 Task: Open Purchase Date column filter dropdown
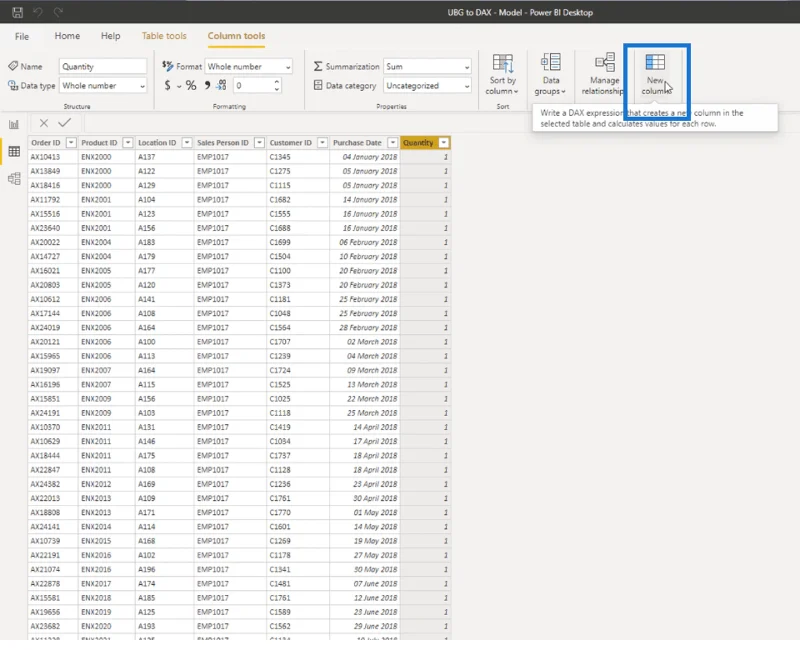(393, 143)
